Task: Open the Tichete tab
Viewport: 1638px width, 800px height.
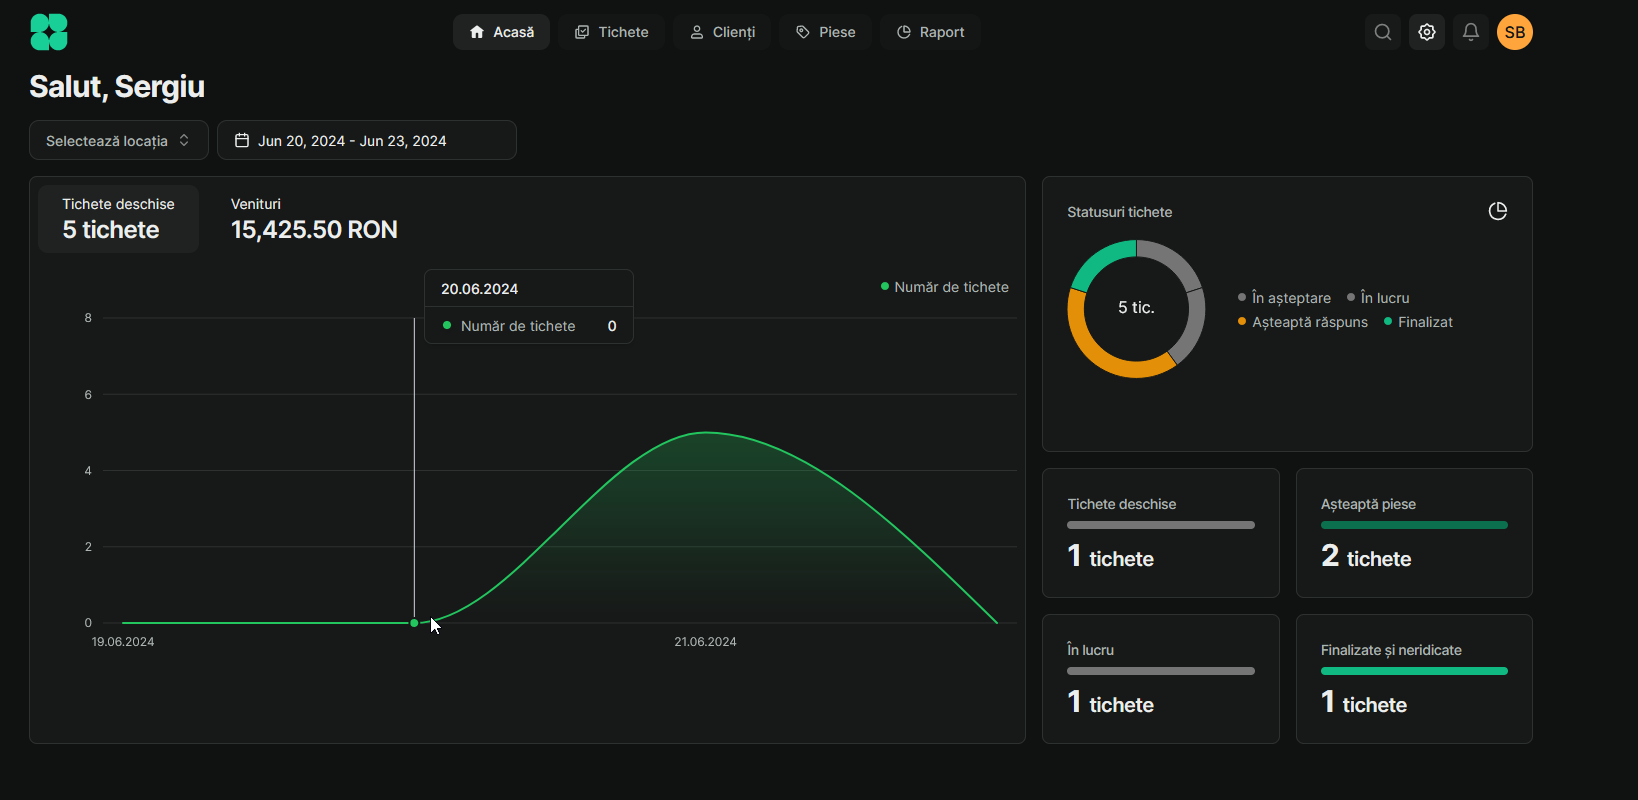Action: [x=612, y=32]
